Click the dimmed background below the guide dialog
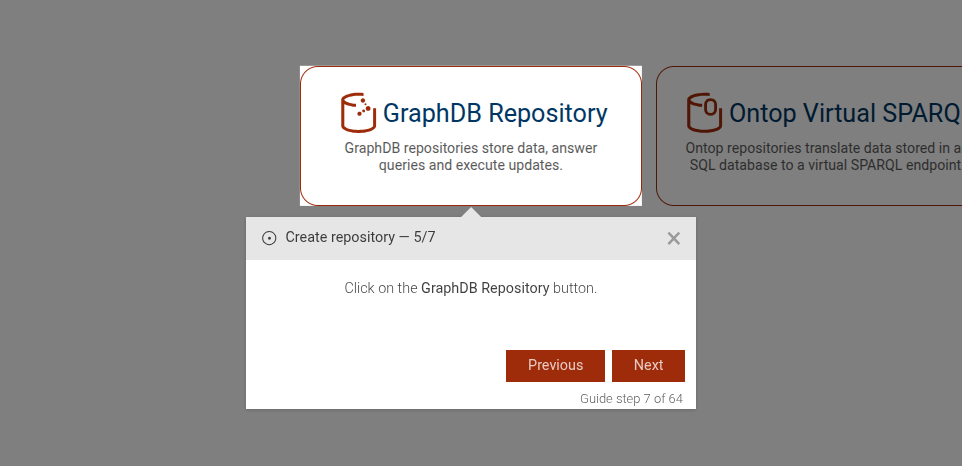 pos(470,440)
